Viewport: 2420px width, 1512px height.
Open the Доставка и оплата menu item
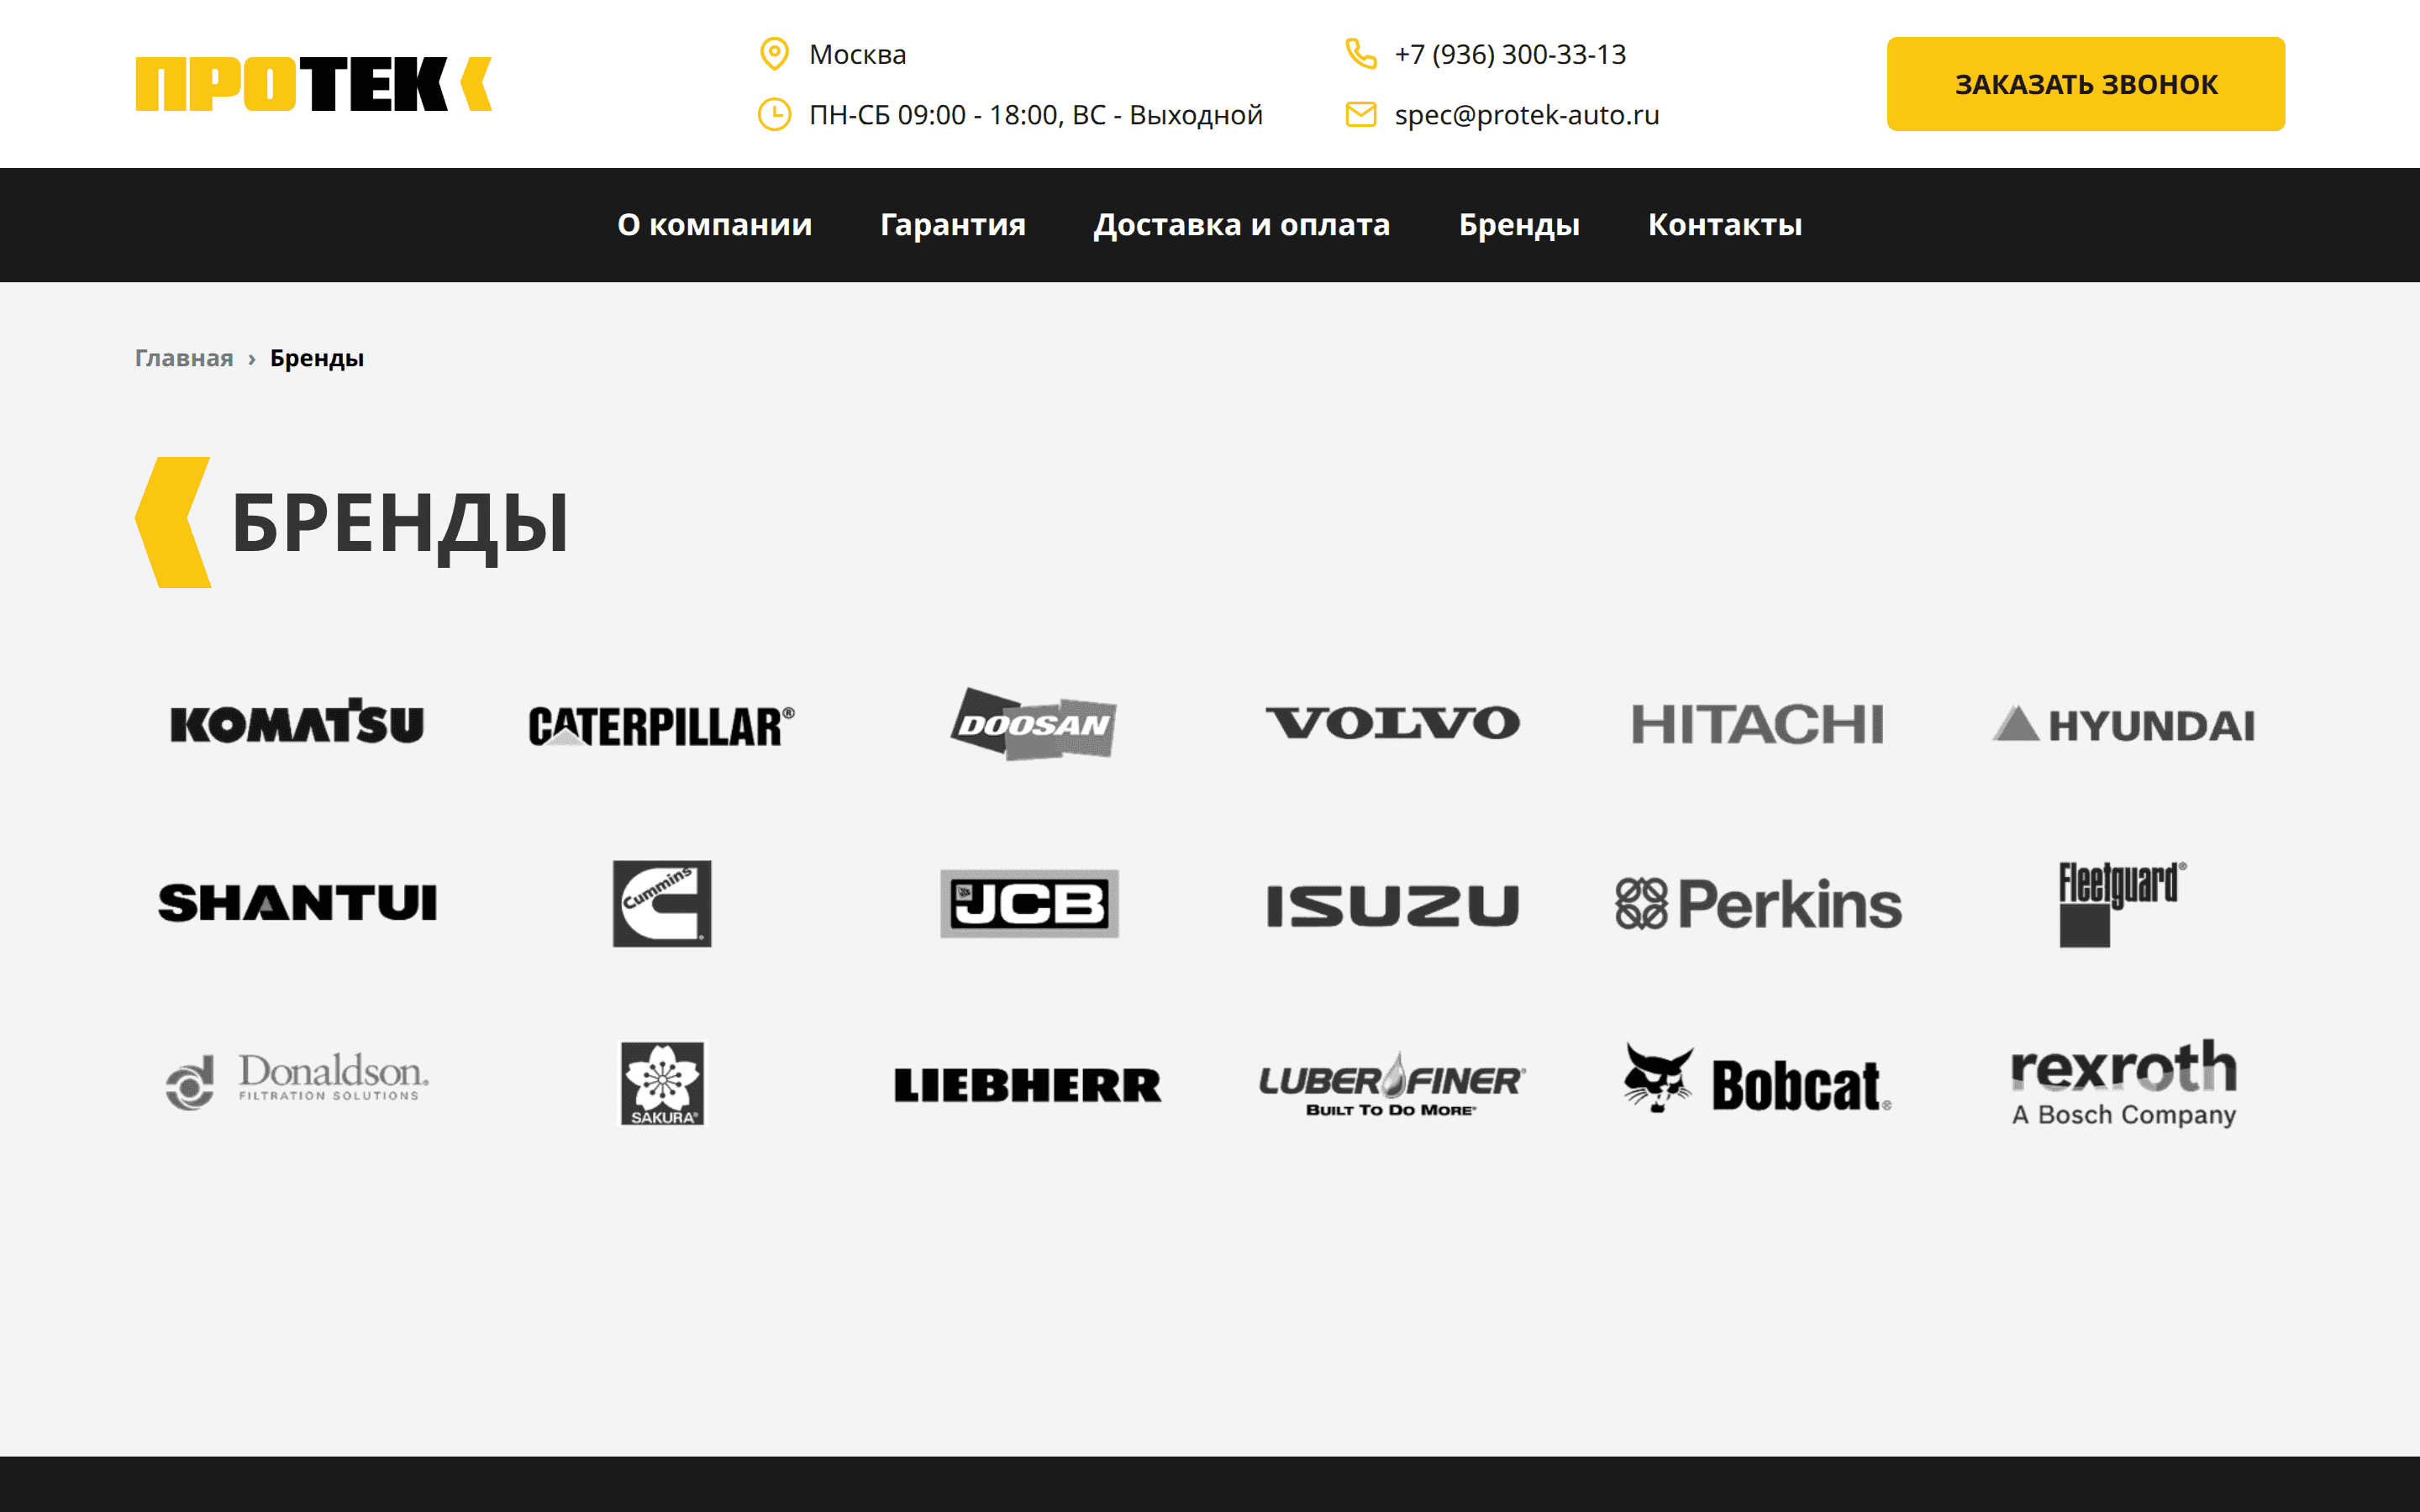[1242, 225]
